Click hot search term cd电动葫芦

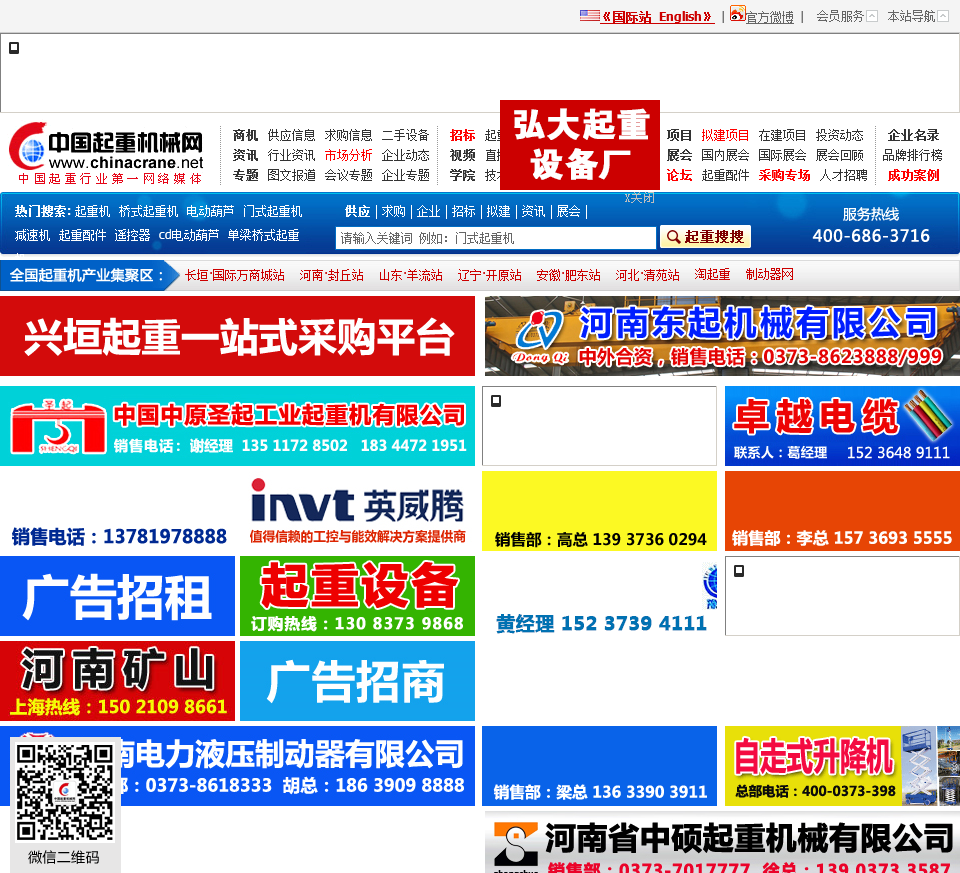pos(189,236)
